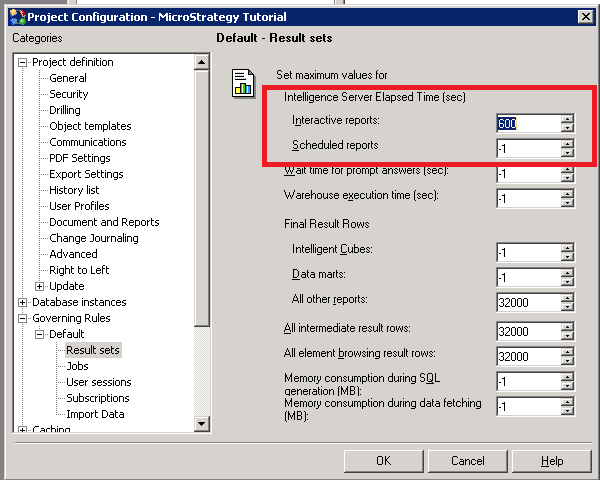Click the categories tree scrollbar thumb

pyautogui.click(x=202, y=198)
